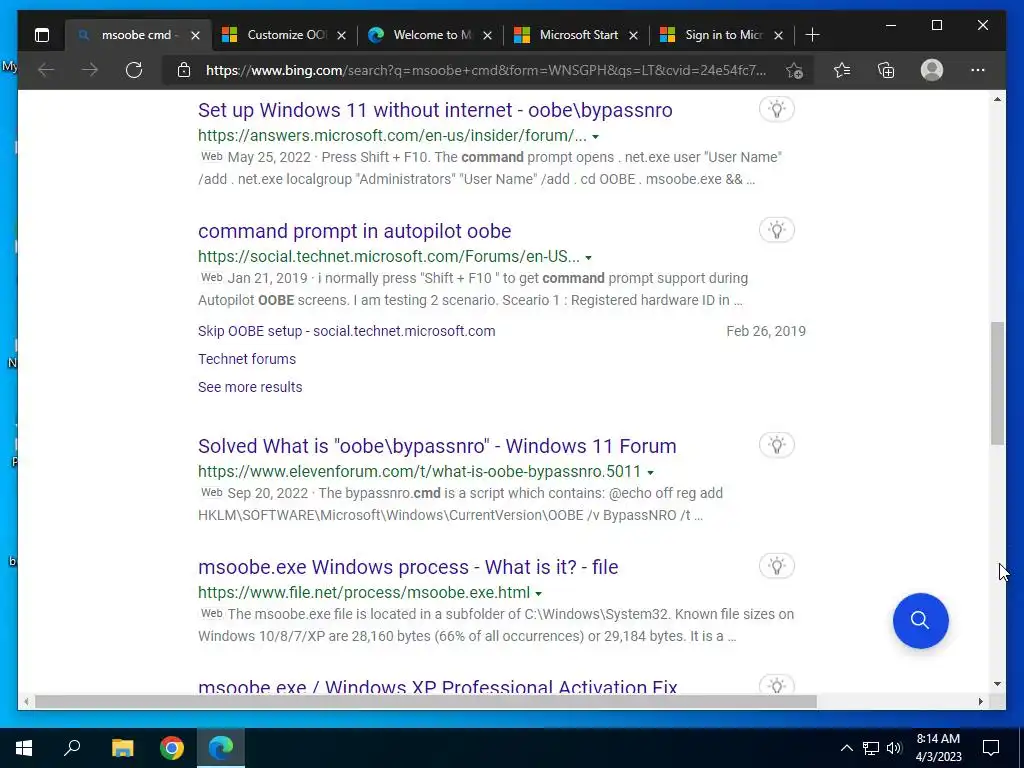This screenshot has width=1024, height=768.
Task: Open the Windows Start menu
Action: point(24,748)
